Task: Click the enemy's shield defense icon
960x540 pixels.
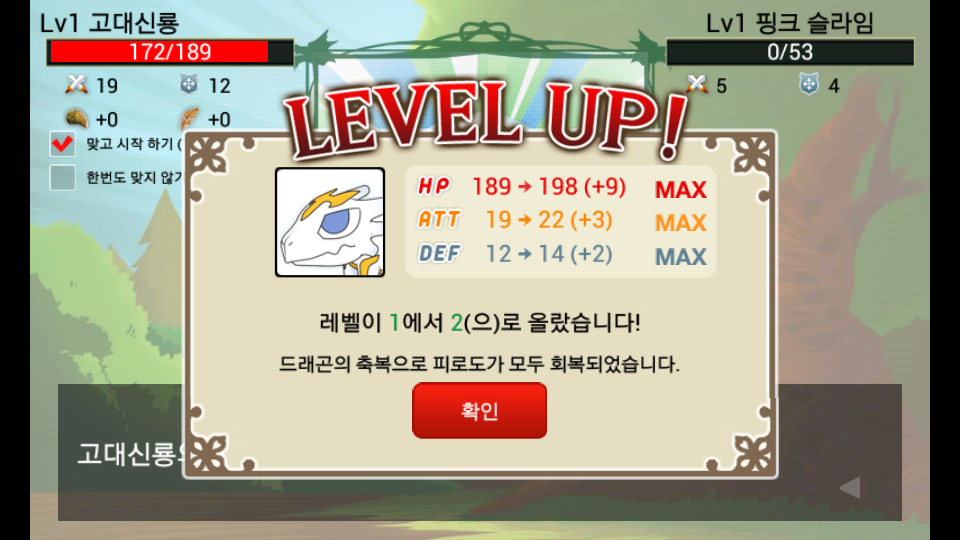Action: coord(809,84)
